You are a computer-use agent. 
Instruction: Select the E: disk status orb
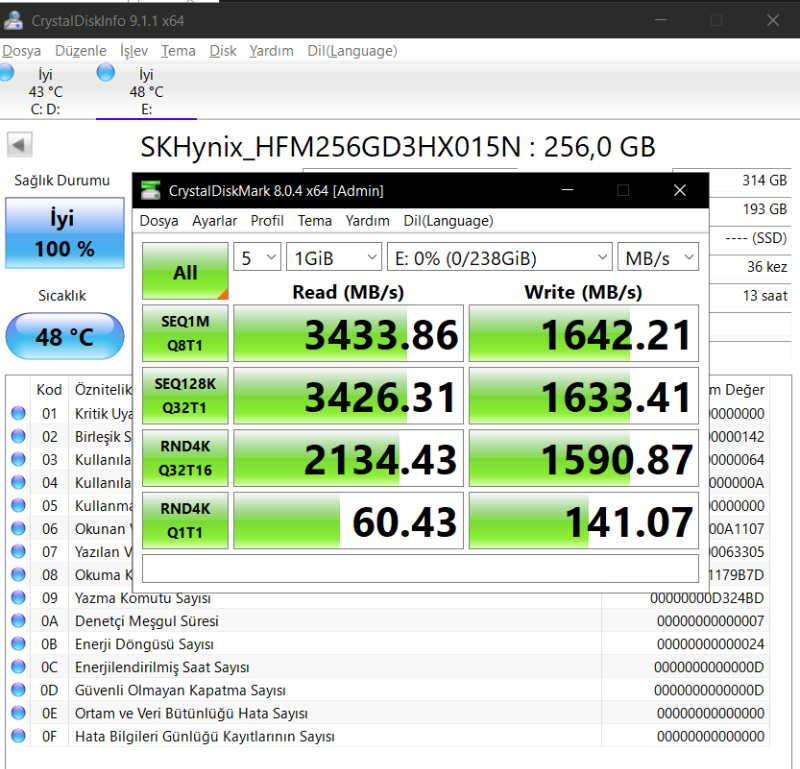point(106,72)
